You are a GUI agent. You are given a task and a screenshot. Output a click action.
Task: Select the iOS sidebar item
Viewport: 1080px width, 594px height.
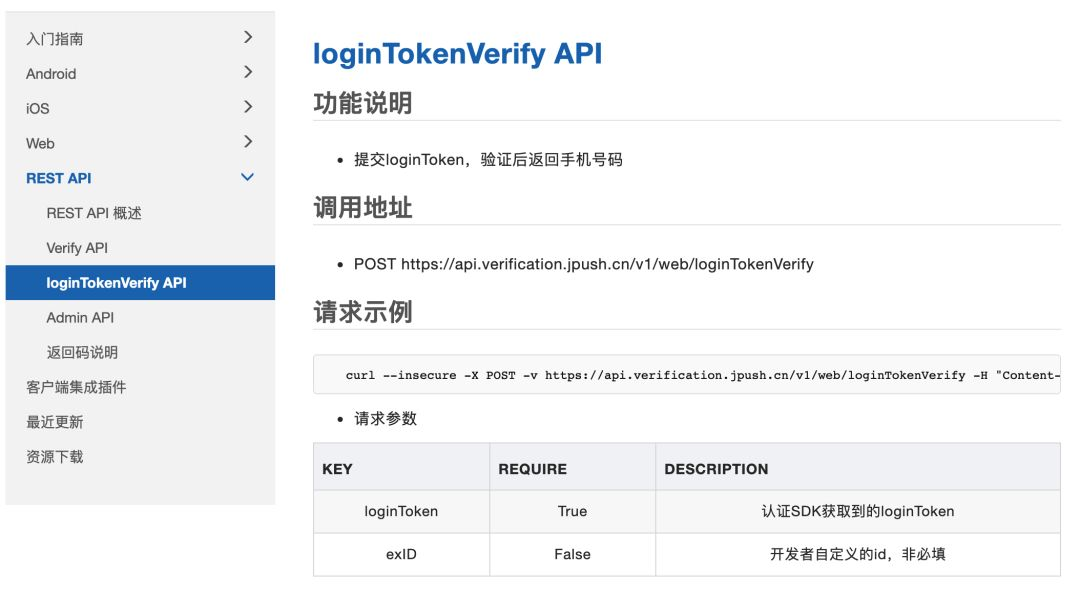38,108
